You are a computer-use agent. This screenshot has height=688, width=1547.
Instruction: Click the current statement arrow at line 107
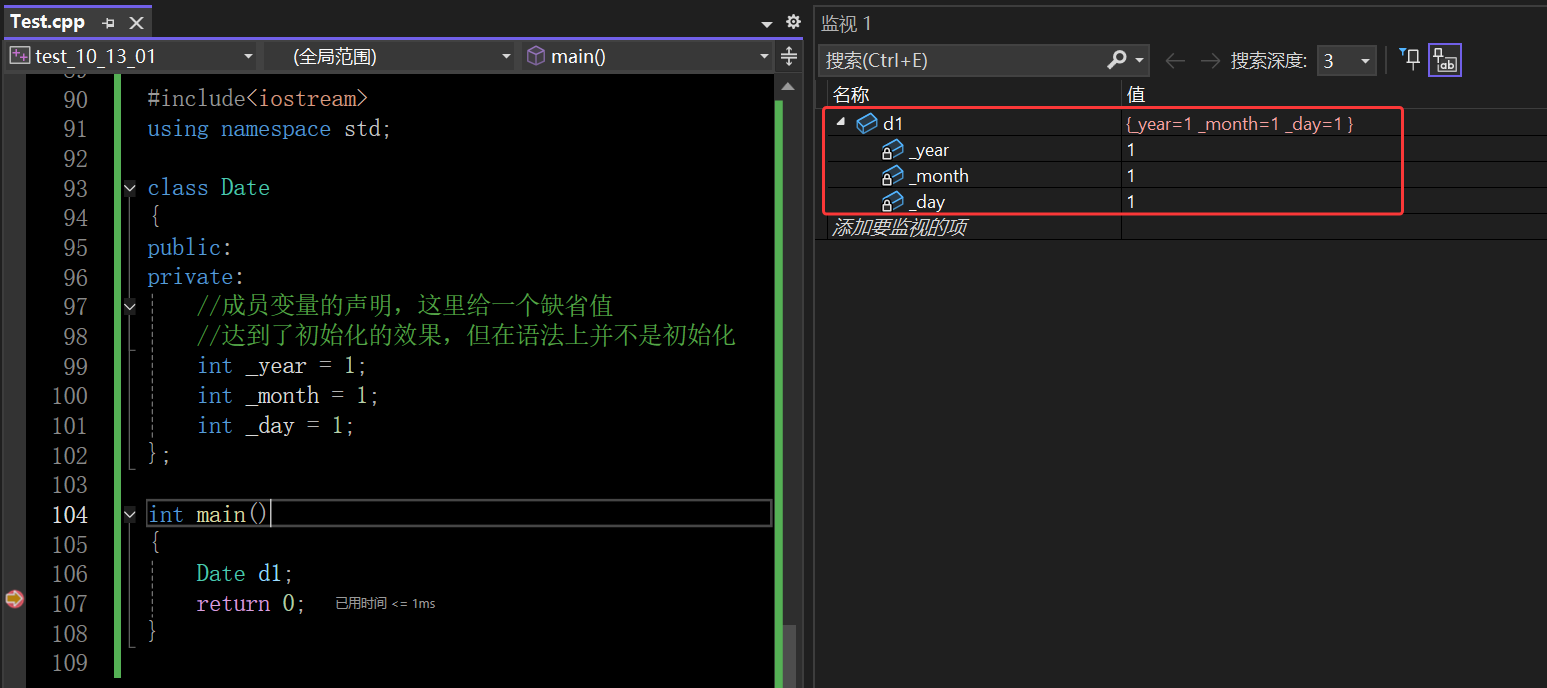14,599
